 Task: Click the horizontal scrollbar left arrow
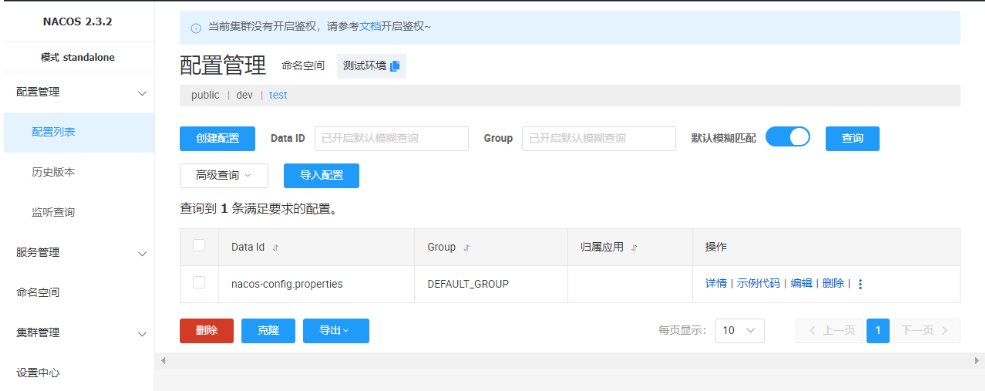[x=163, y=361]
